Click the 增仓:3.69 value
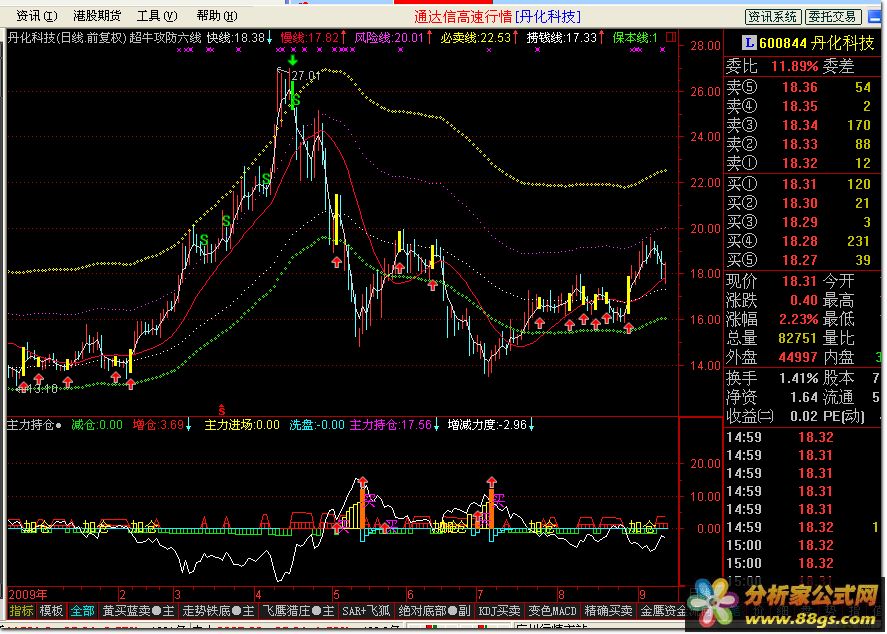The image size is (887, 634). pyautogui.click(x=158, y=425)
